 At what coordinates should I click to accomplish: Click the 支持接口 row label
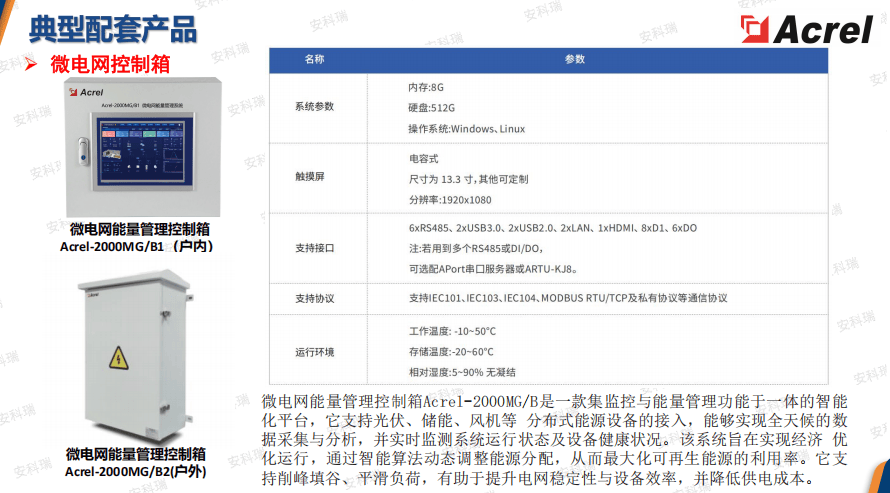pos(314,248)
